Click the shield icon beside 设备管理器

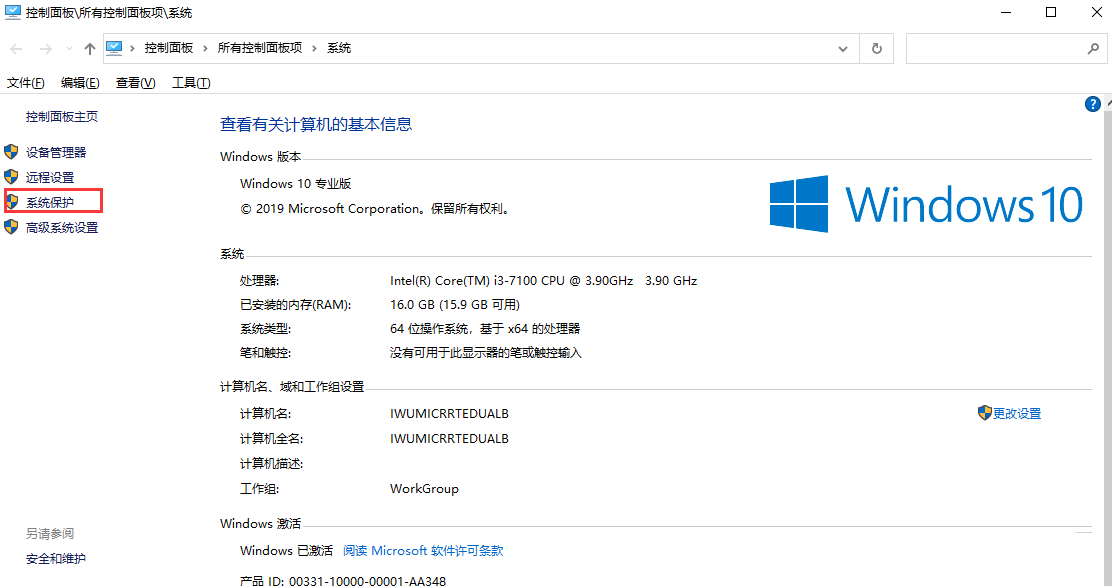coord(11,152)
